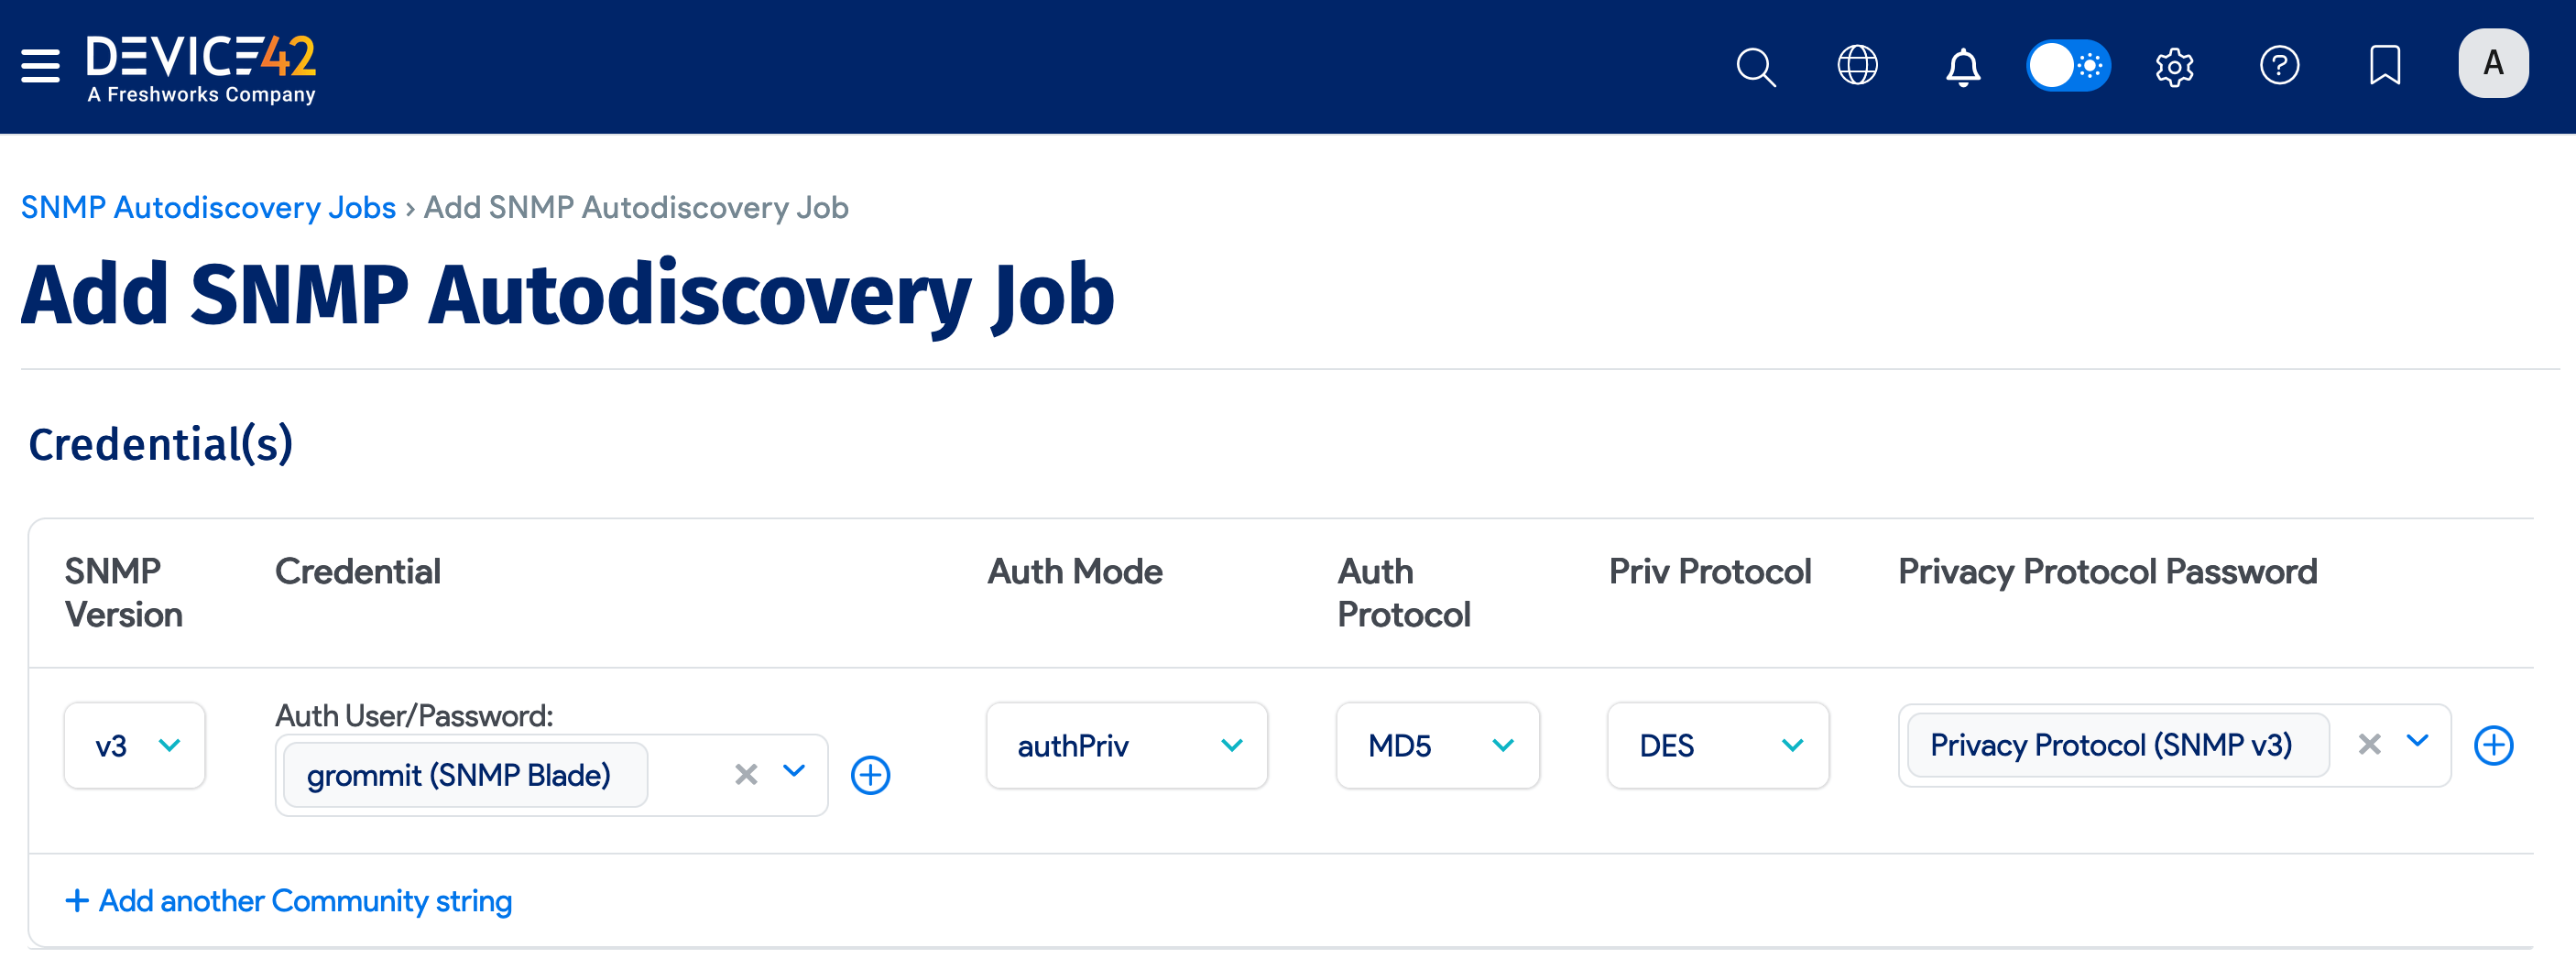This screenshot has height=980, width=2576.
Task: Open help via the question mark icon
Action: (x=2280, y=66)
